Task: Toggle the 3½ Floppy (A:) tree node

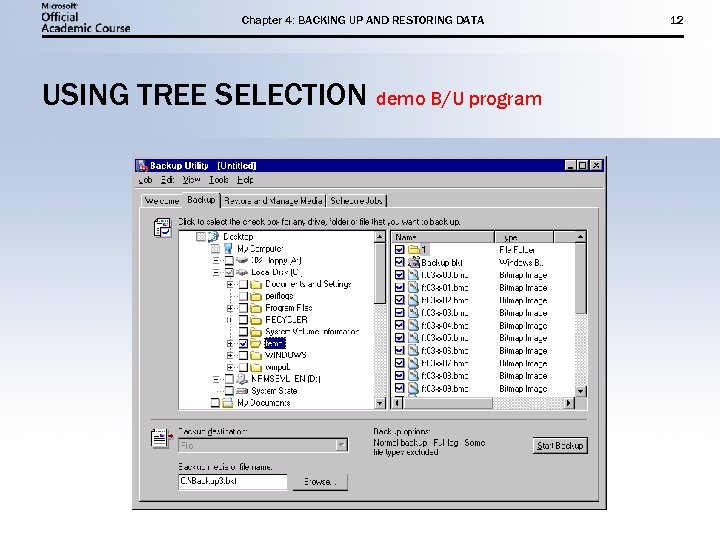Action: pyautogui.click(x=216, y=261)
